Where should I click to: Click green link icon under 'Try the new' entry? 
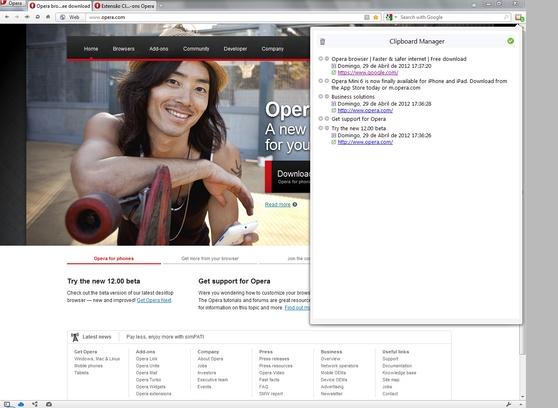tap(334, 142)
